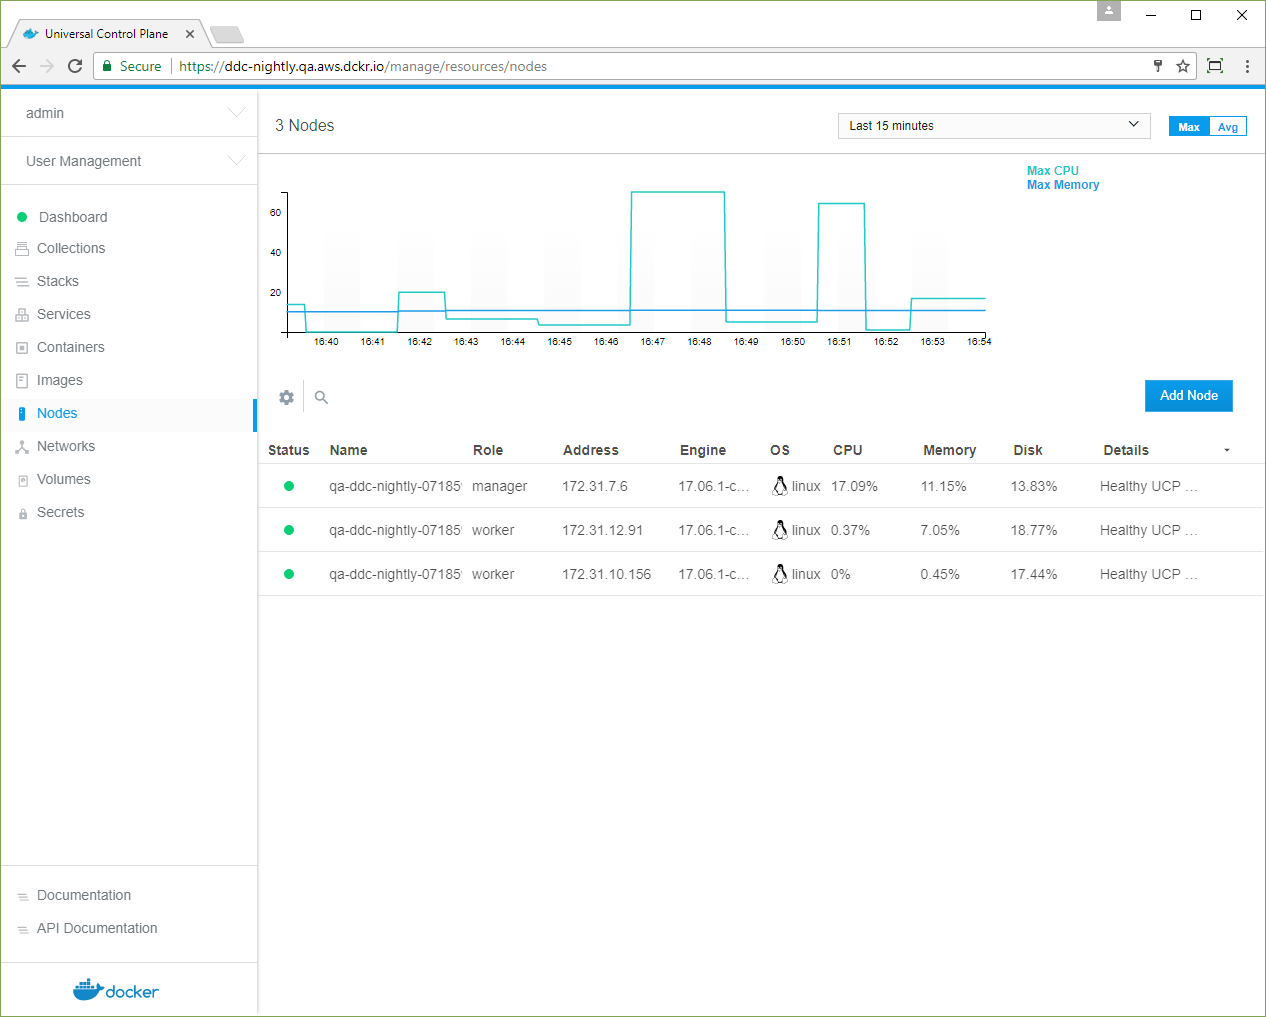1266x1017 pixels.
Task: Toggle Max CPU series in legend
Action: [1052, 171]
